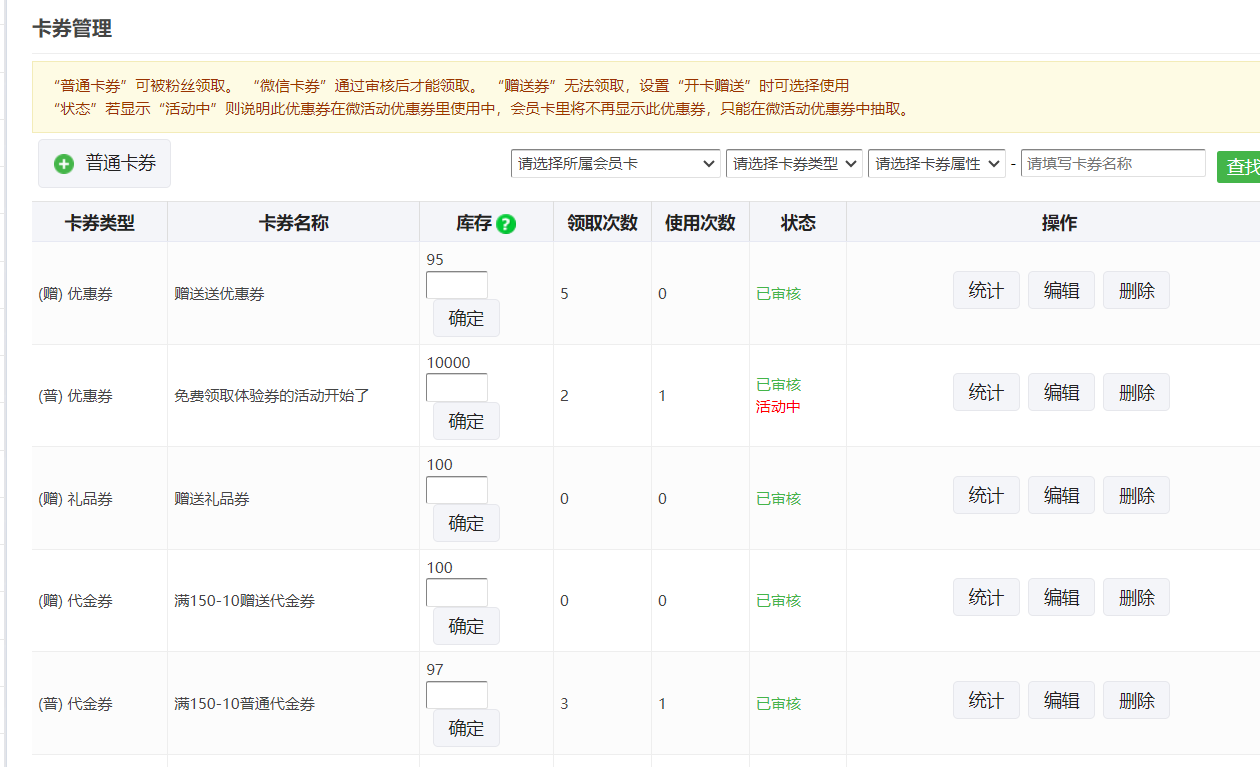Screen dimensions: 1260x767
Task: Select coupon name 满150-10赠送代金券
Action: 244,601
